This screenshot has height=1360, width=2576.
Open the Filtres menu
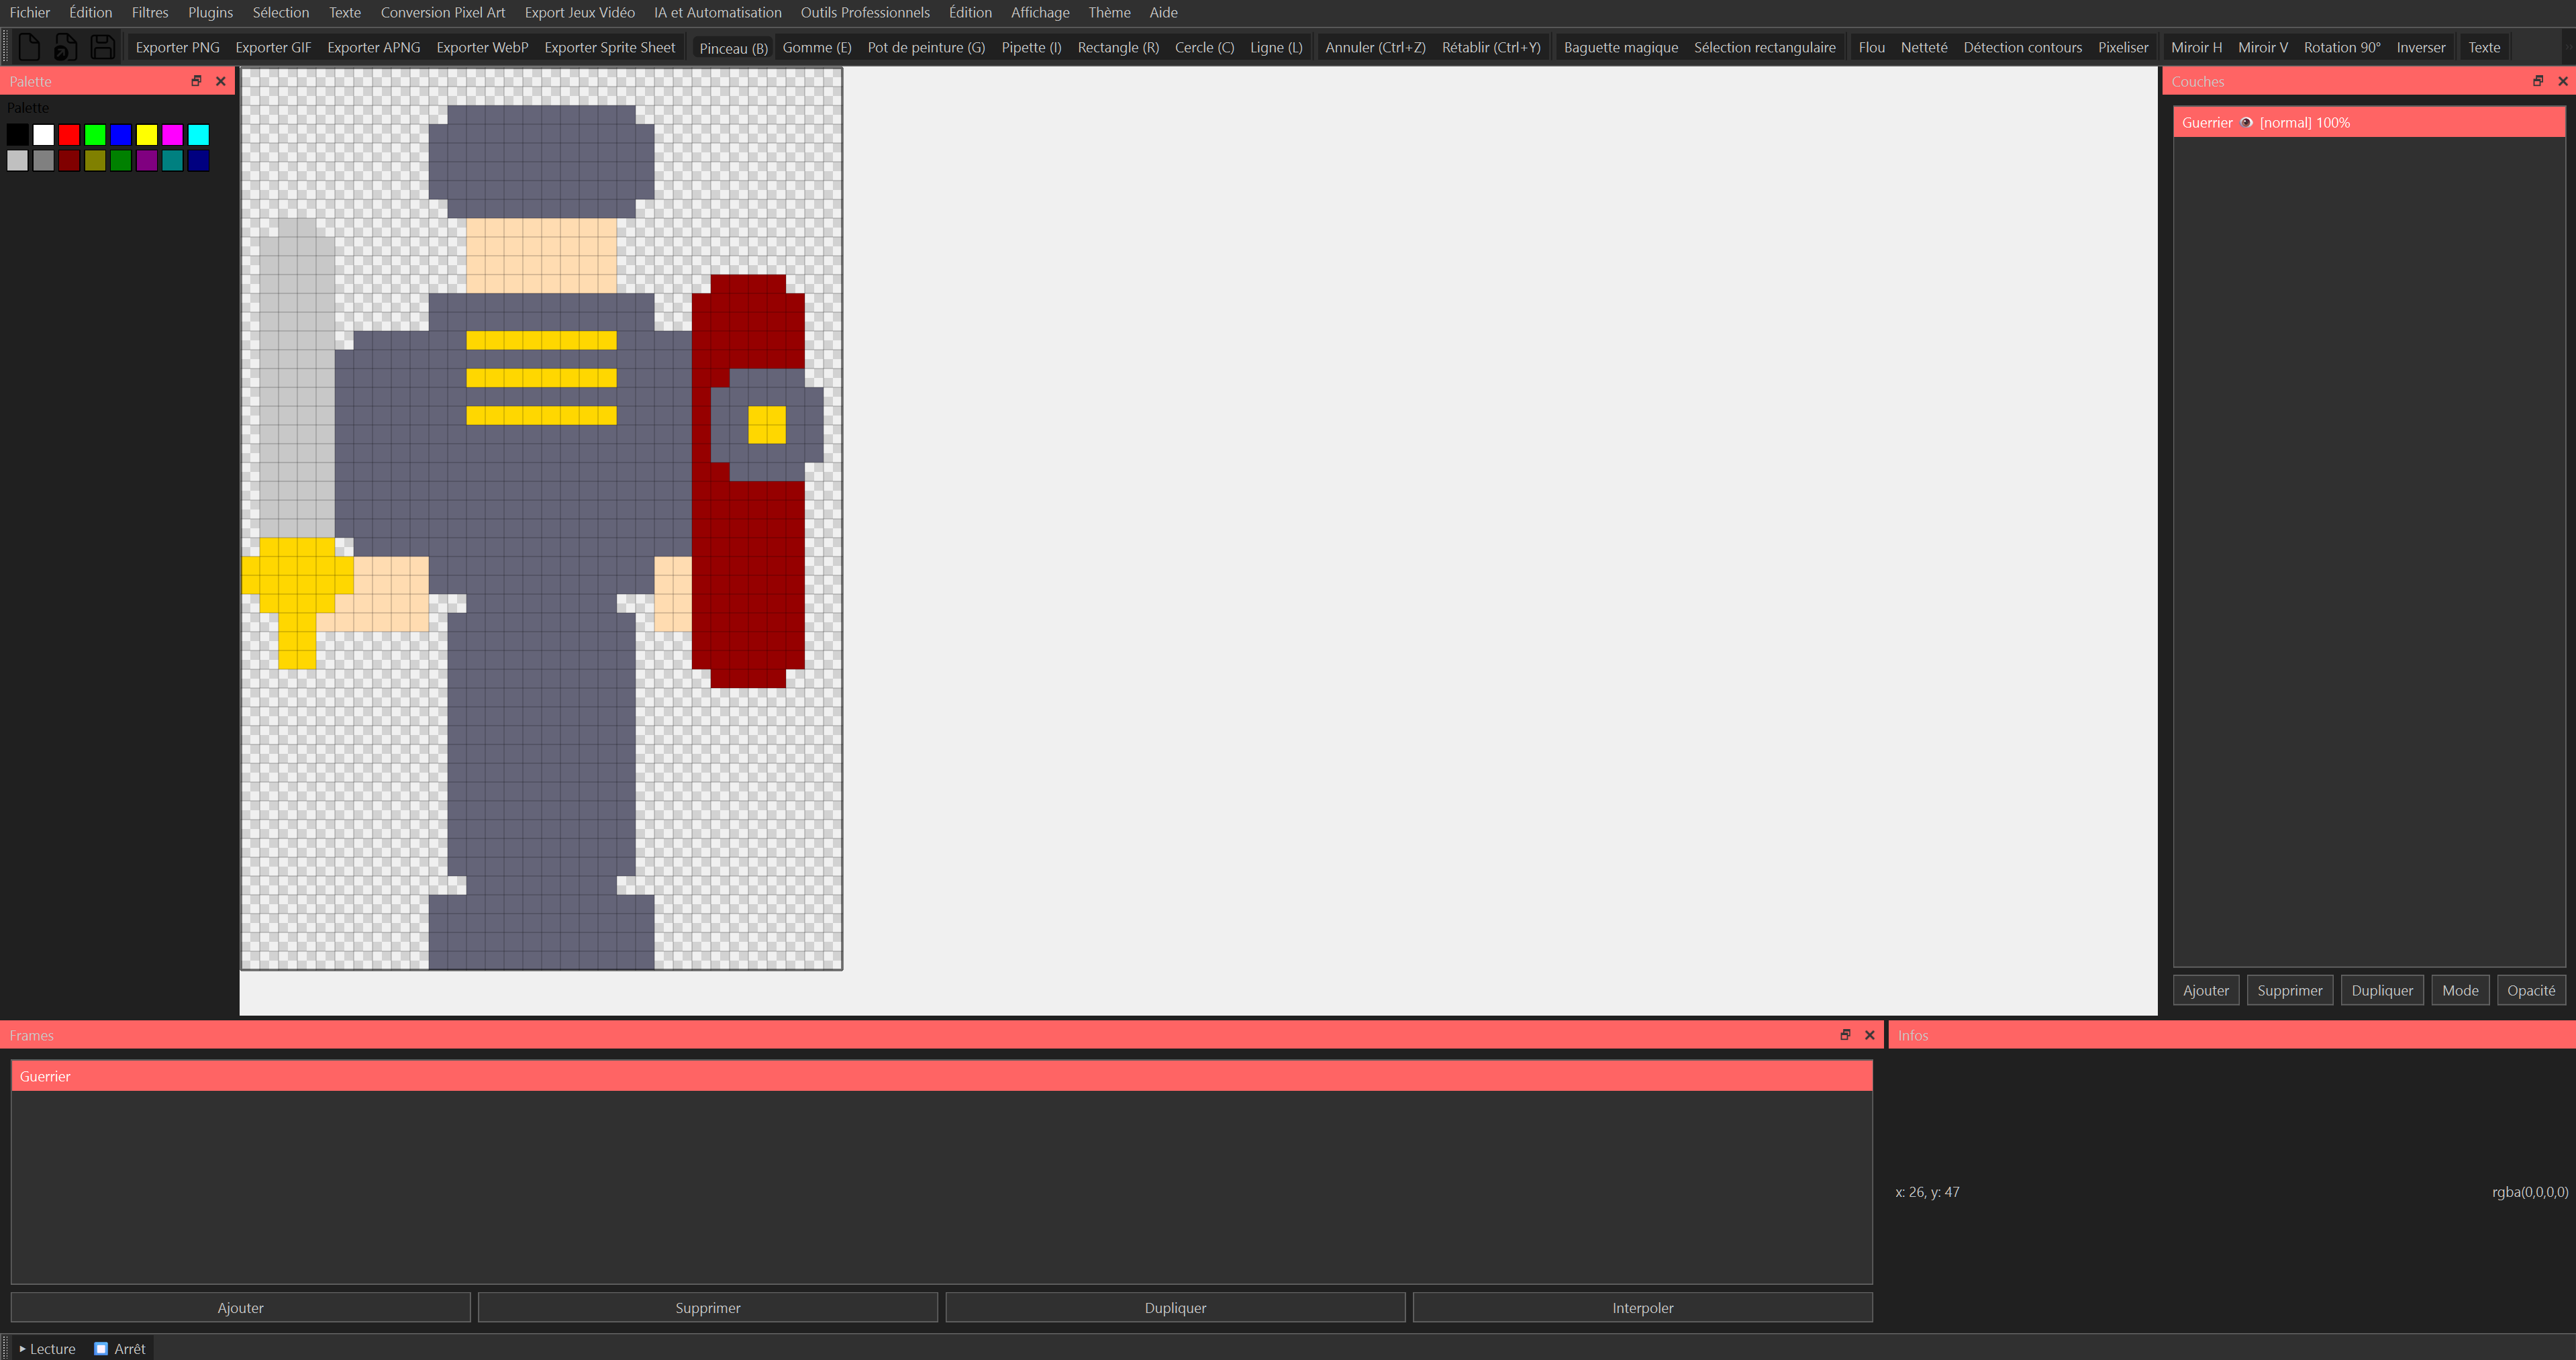(x=150, y=12)
